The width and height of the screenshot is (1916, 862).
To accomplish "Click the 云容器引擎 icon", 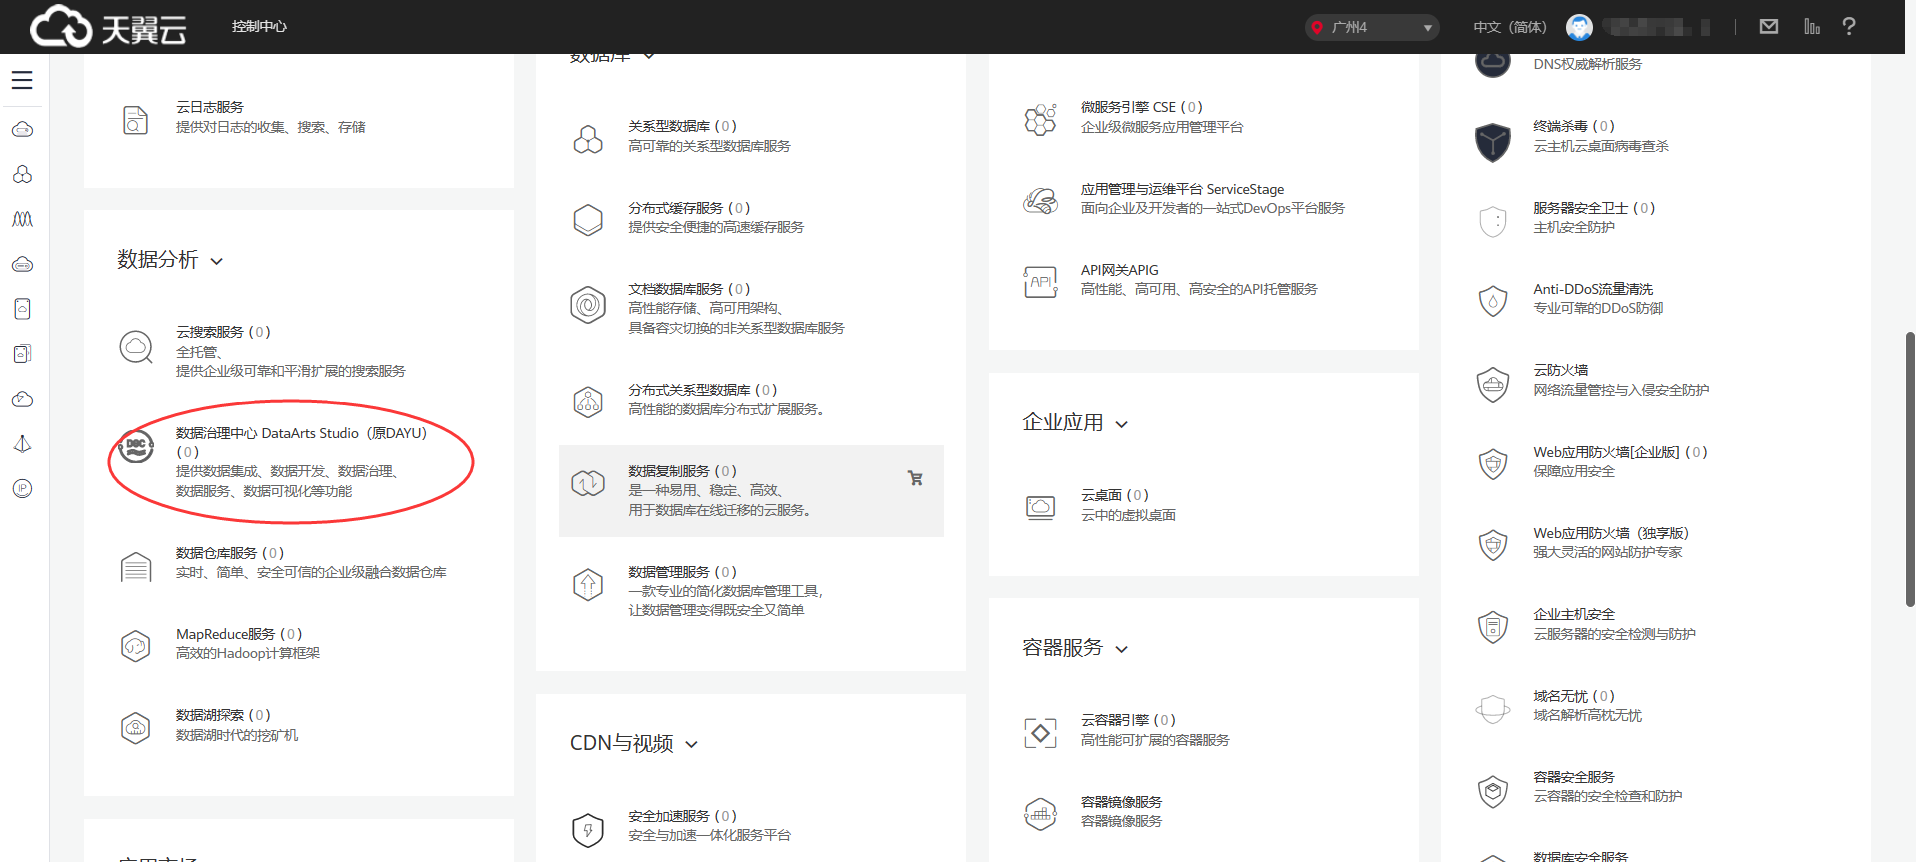I will coord(1040,732).
